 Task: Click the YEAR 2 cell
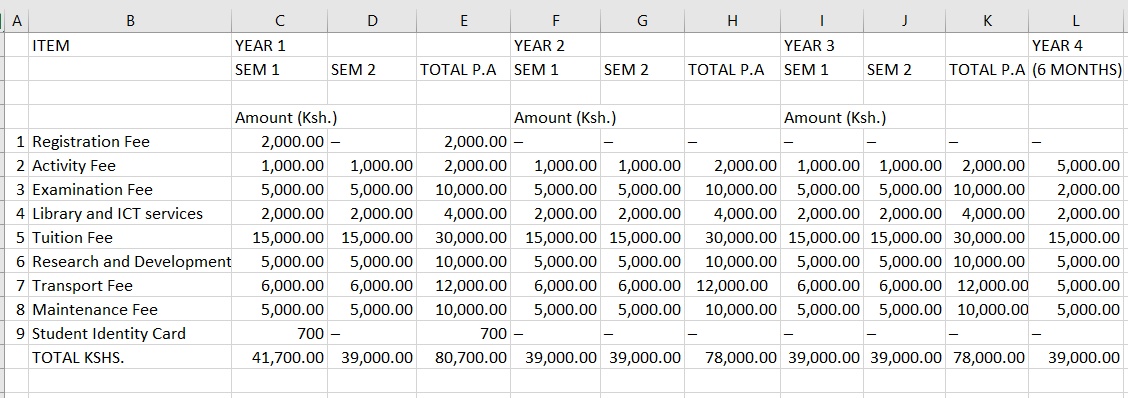click(x=555, y=45)
